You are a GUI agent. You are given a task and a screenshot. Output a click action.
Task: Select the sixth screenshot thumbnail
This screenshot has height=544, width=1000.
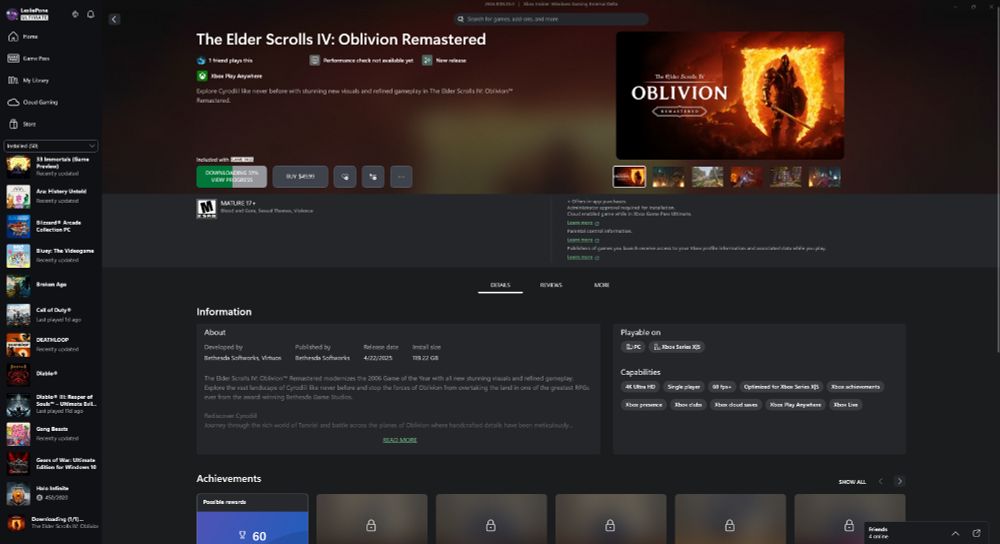click(825, 177)
